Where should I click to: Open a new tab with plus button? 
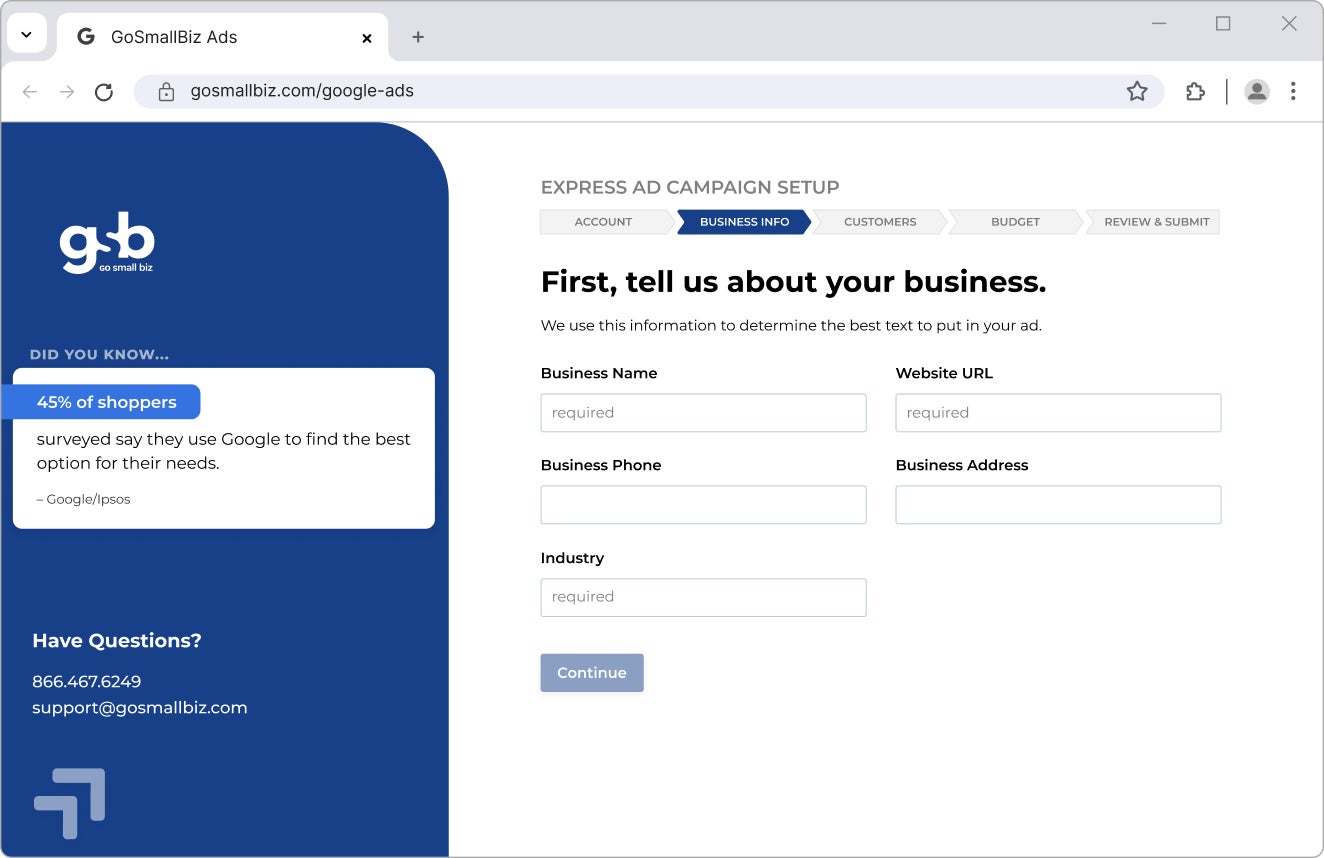(418, 37)
